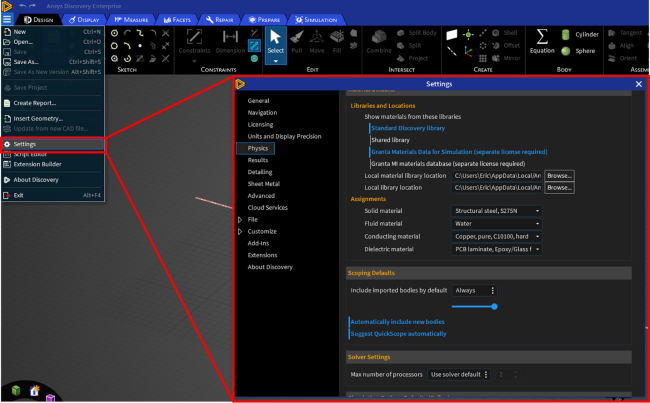Open Max number of processors dropdown
The height and width of the screenshot is (403, 650).
pos(459,374)
